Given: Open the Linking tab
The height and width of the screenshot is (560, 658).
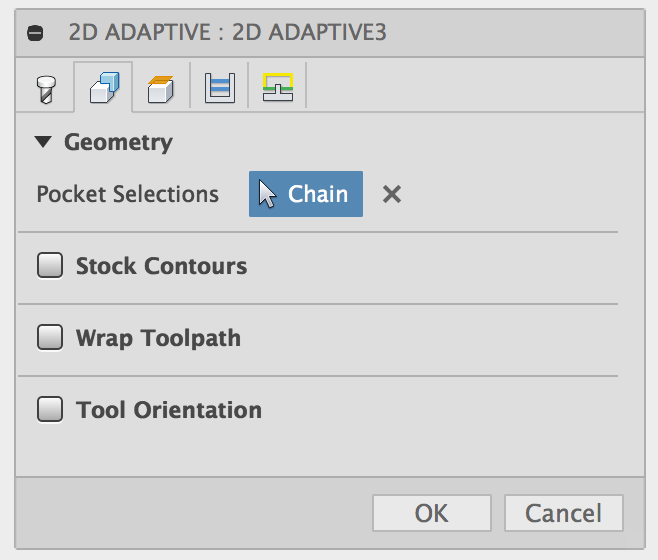Looking at the screenshot, I should point(277,88).
